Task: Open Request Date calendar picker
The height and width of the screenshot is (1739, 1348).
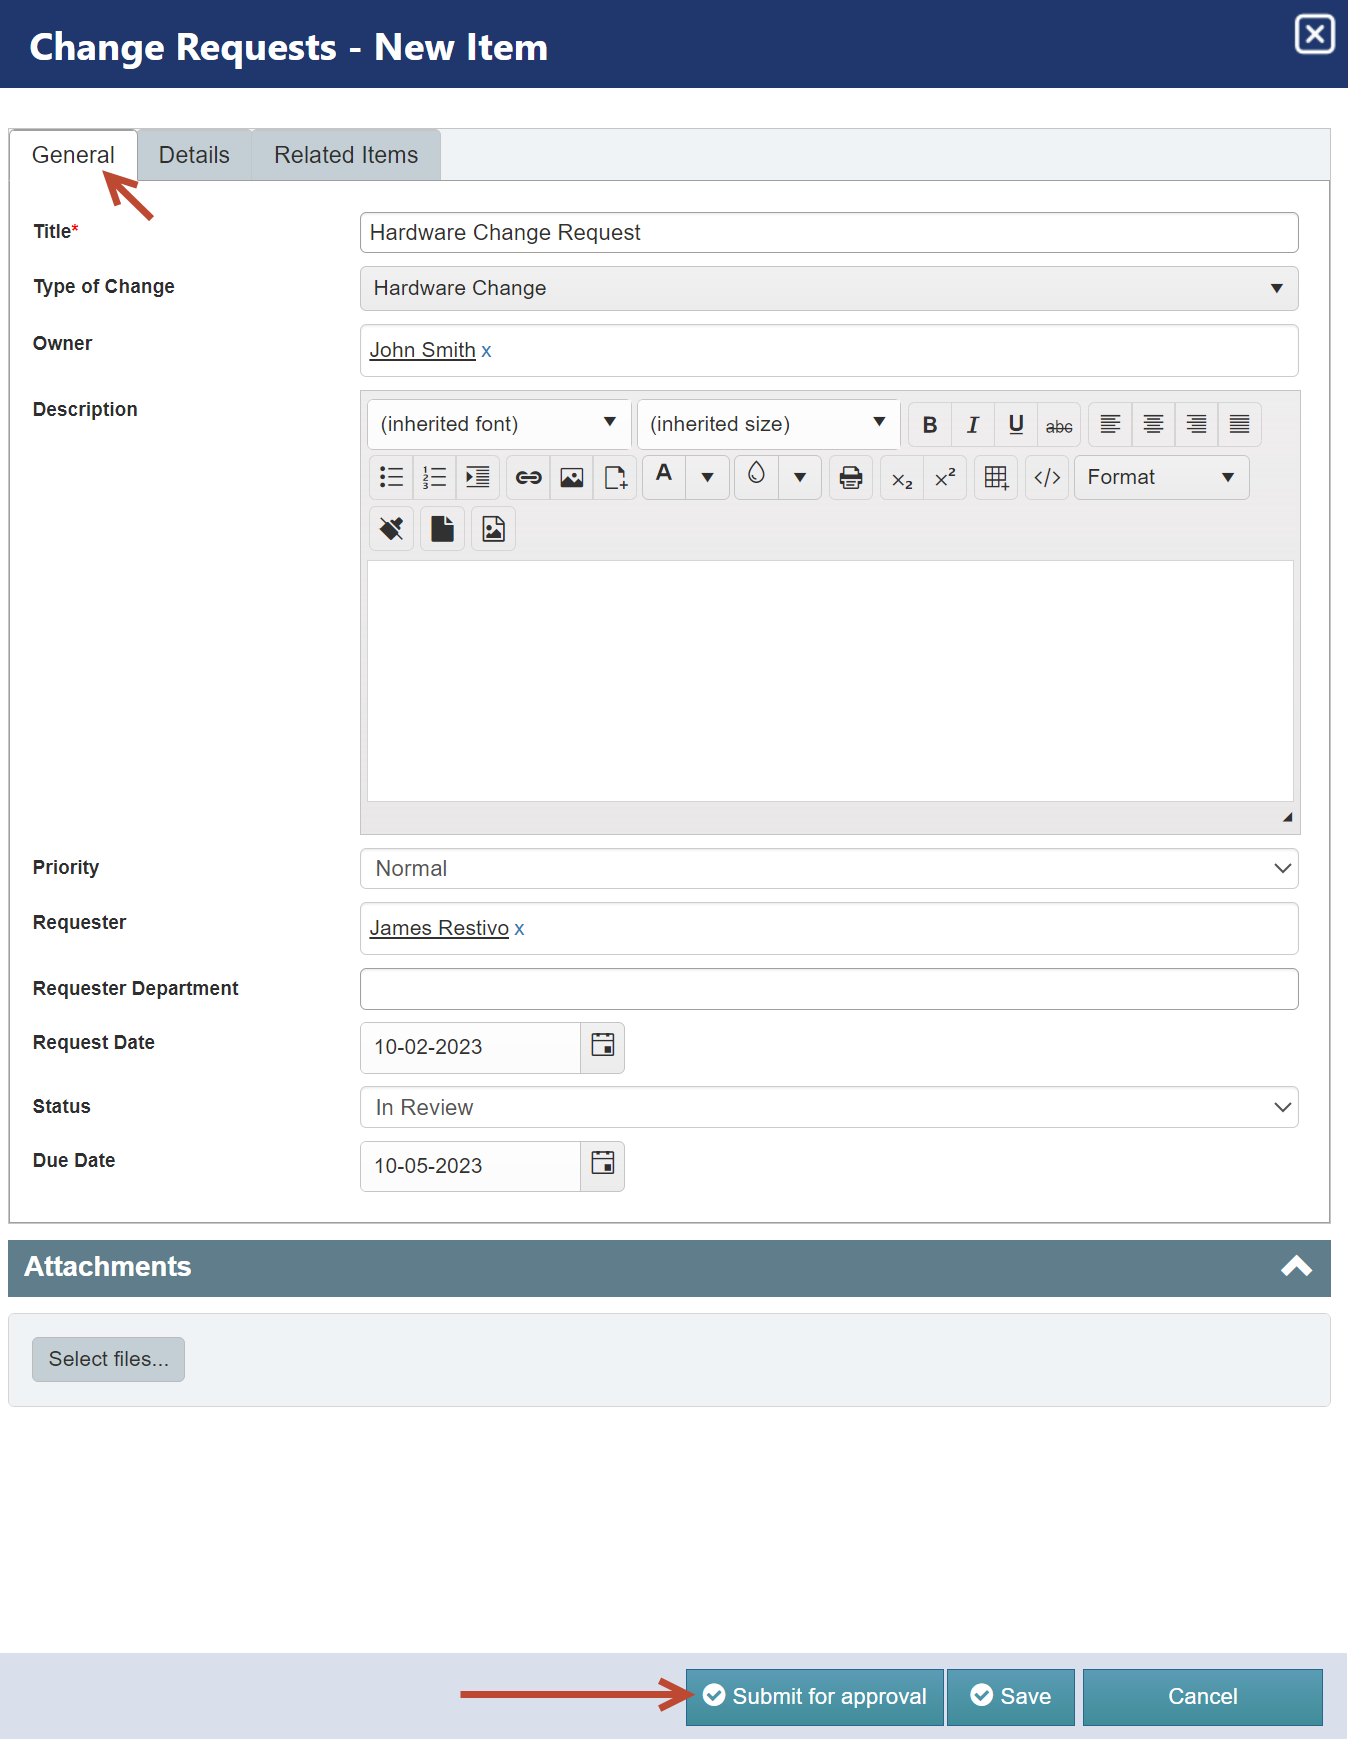Action: (x=602, y=1047)
